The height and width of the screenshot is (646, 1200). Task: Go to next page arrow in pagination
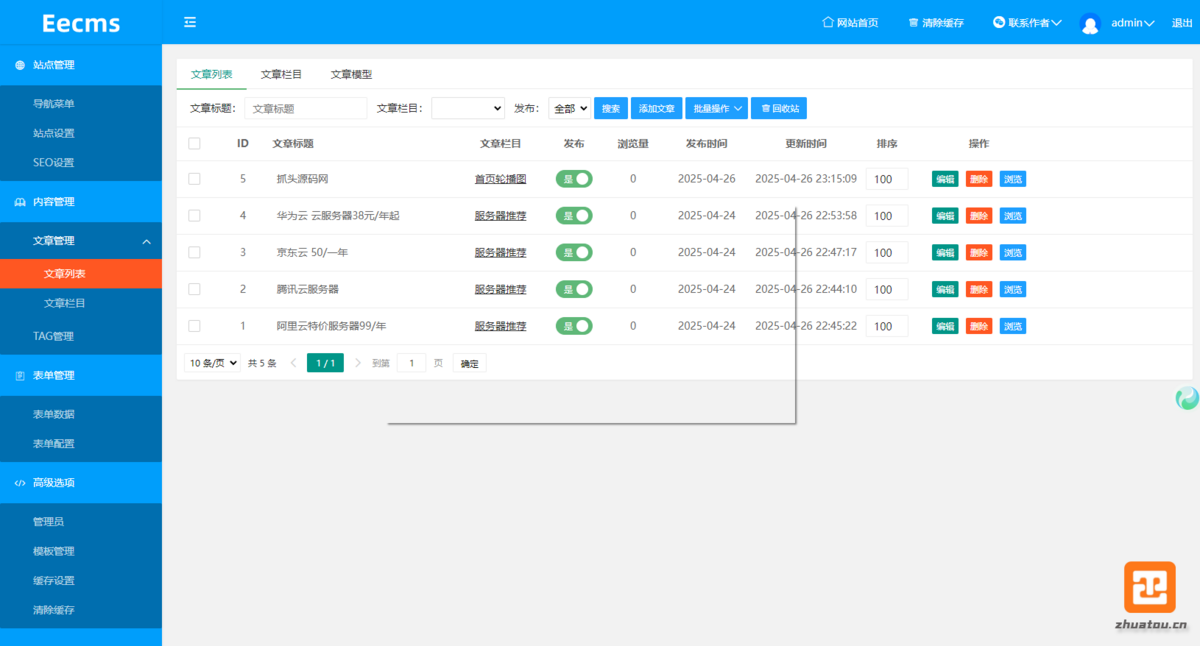pos(358,363)
